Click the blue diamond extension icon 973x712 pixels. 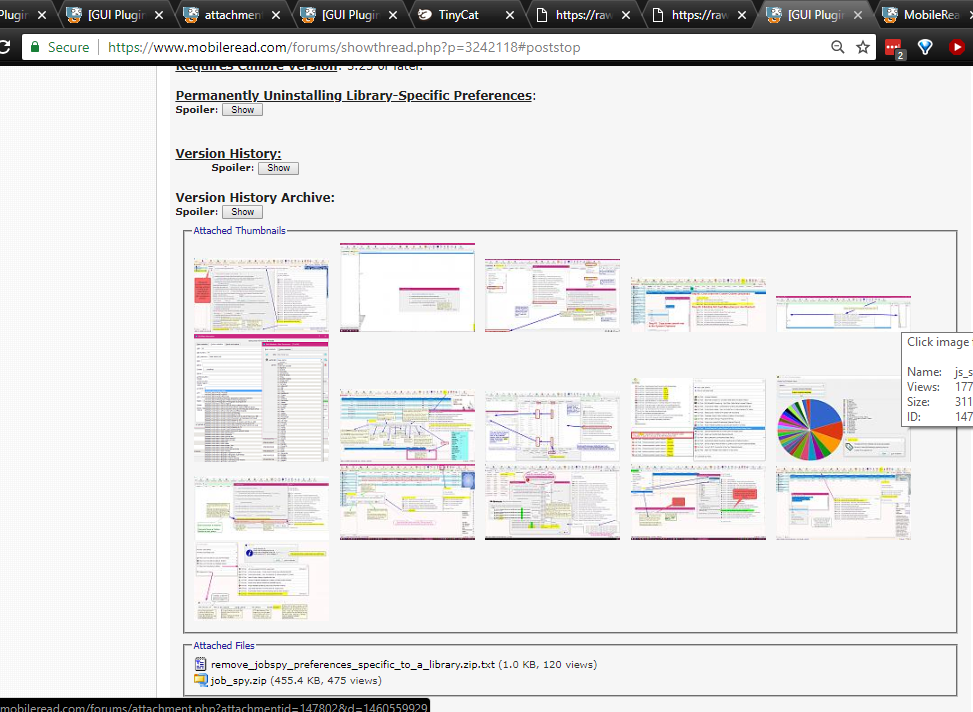click(925, 47)
